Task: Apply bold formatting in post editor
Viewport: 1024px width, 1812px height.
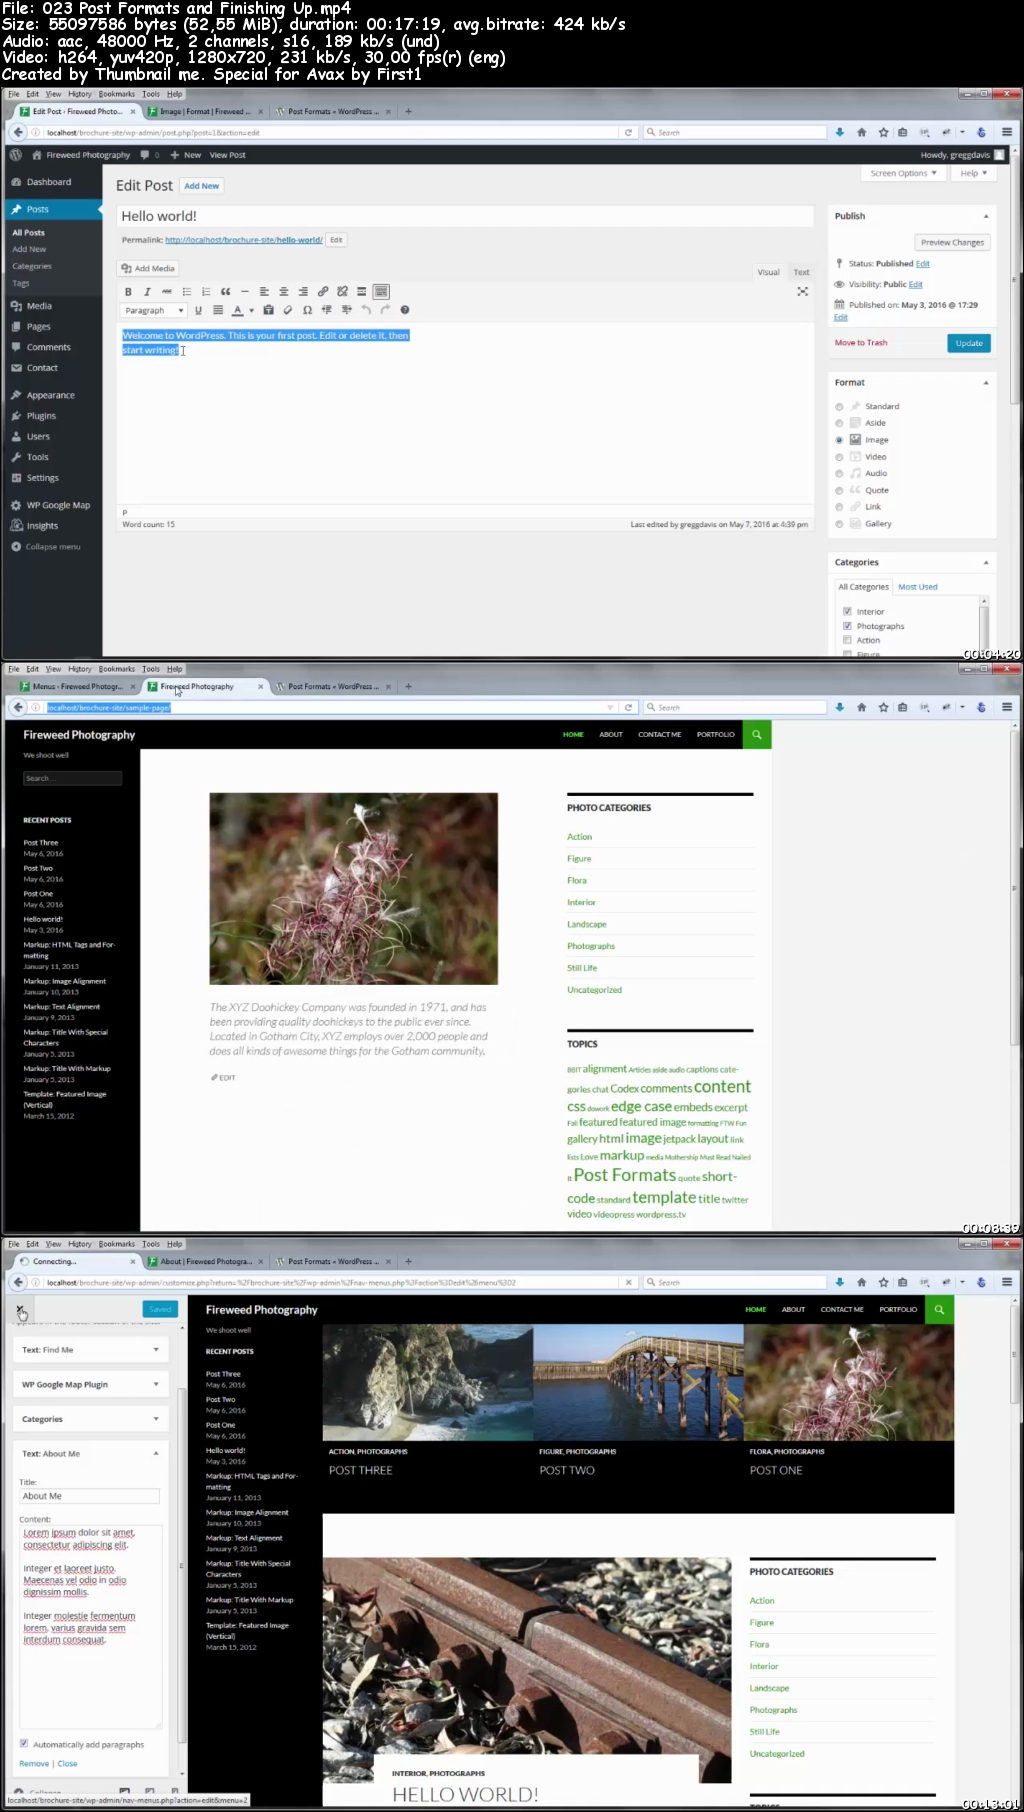Action: [x=128, y=292]
